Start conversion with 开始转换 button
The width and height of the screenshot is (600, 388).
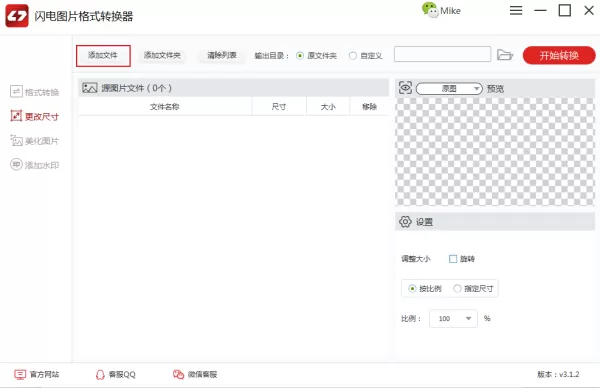tap(559, 55)
